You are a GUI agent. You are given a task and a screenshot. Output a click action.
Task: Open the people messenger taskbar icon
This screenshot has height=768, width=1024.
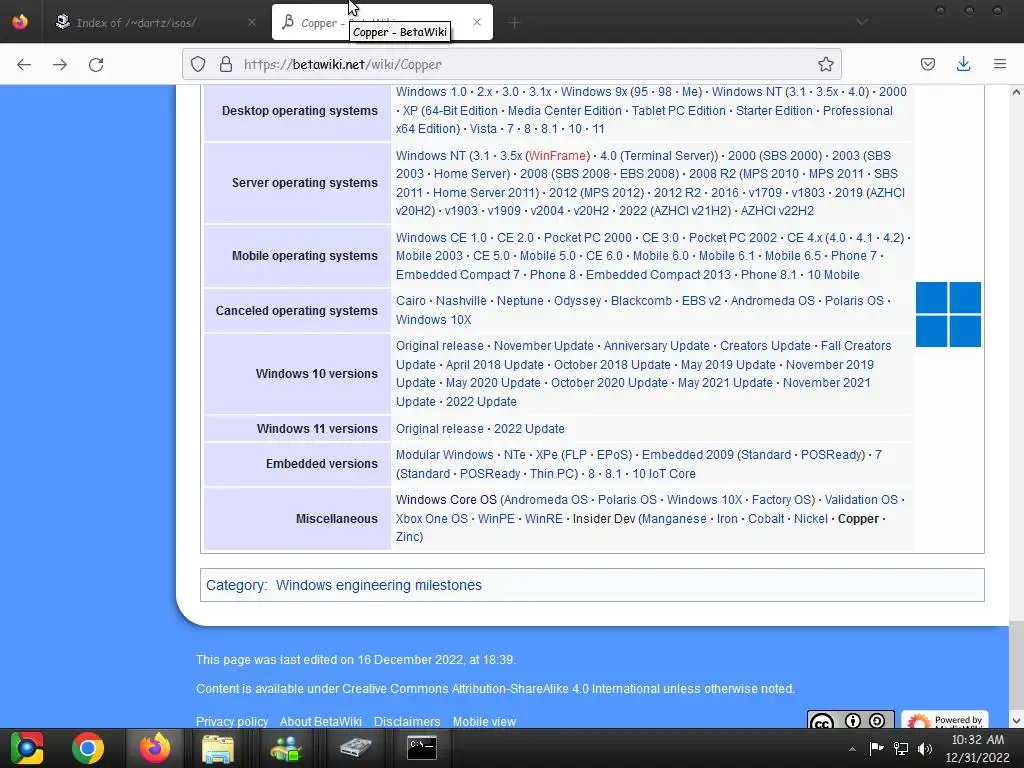tap(286, 748)
